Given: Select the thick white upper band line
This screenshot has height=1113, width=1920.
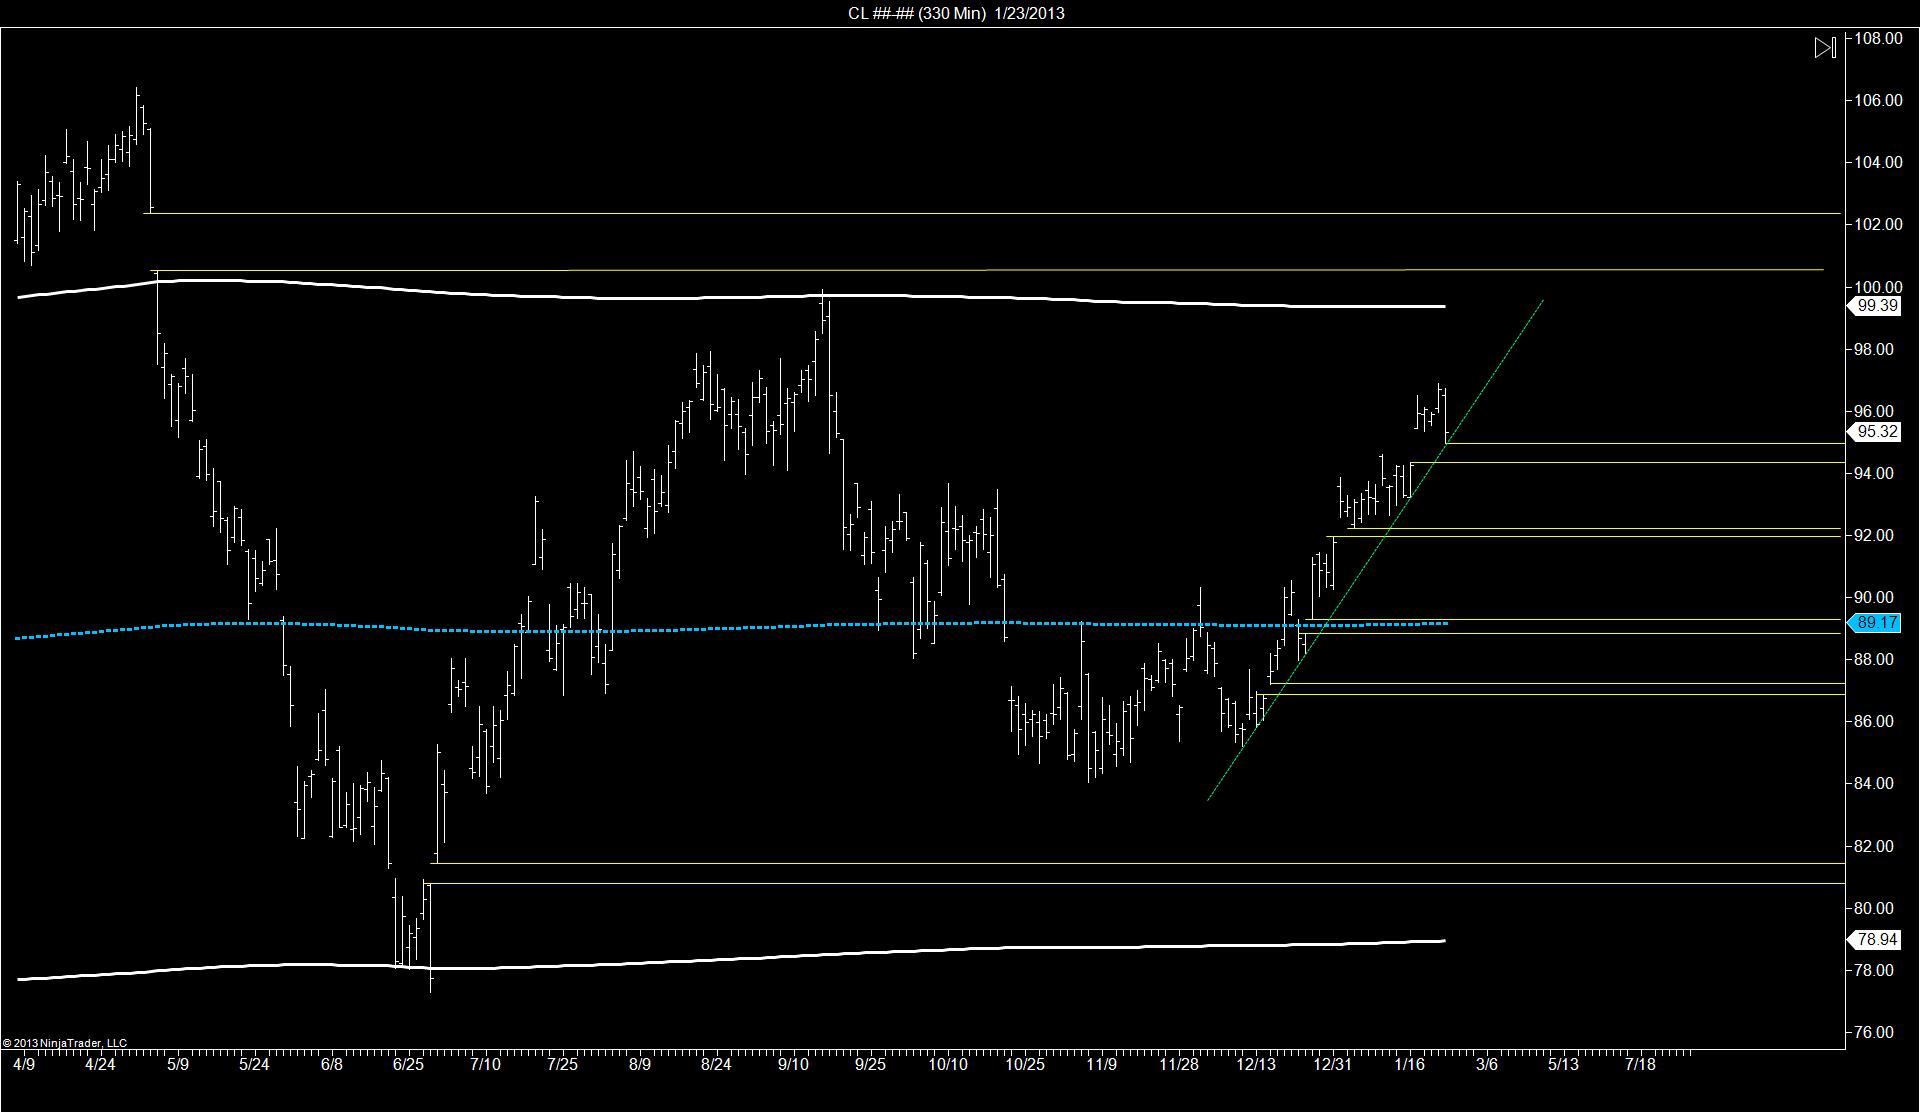Looking at the screenshot, I should pyautogui.click(x=731, y=294).
